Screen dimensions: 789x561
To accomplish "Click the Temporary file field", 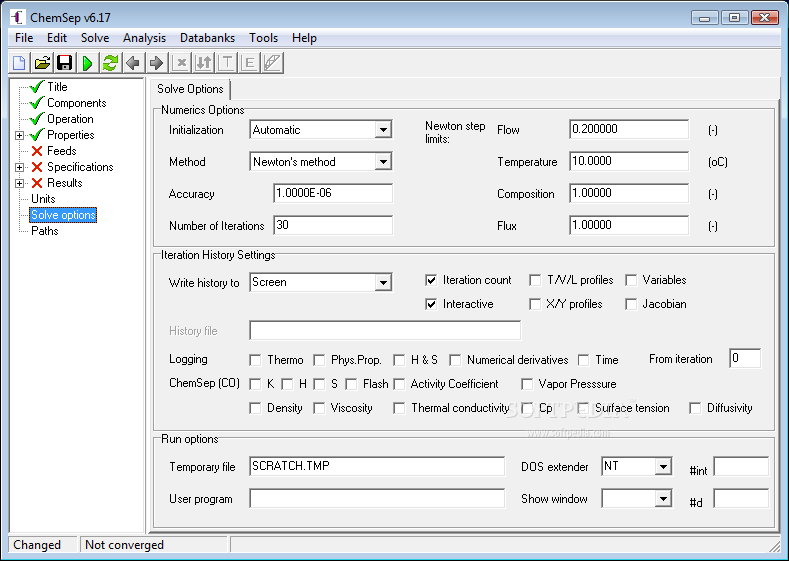I will (x=377, y=466).
